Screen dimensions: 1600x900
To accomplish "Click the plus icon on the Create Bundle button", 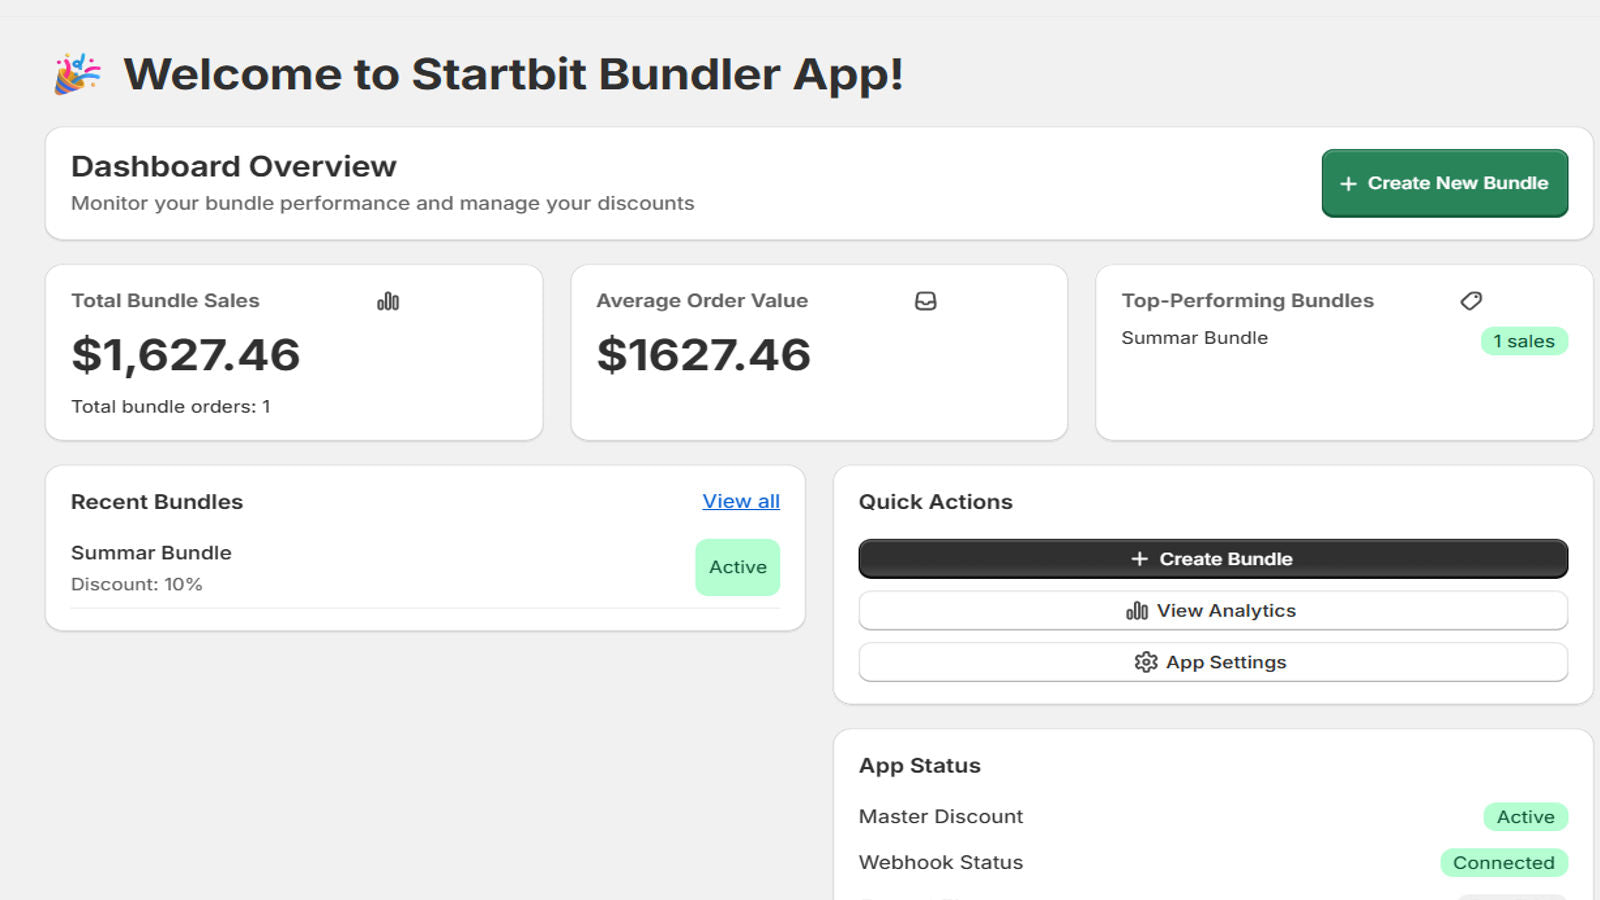I will [x=1139, y=559].
